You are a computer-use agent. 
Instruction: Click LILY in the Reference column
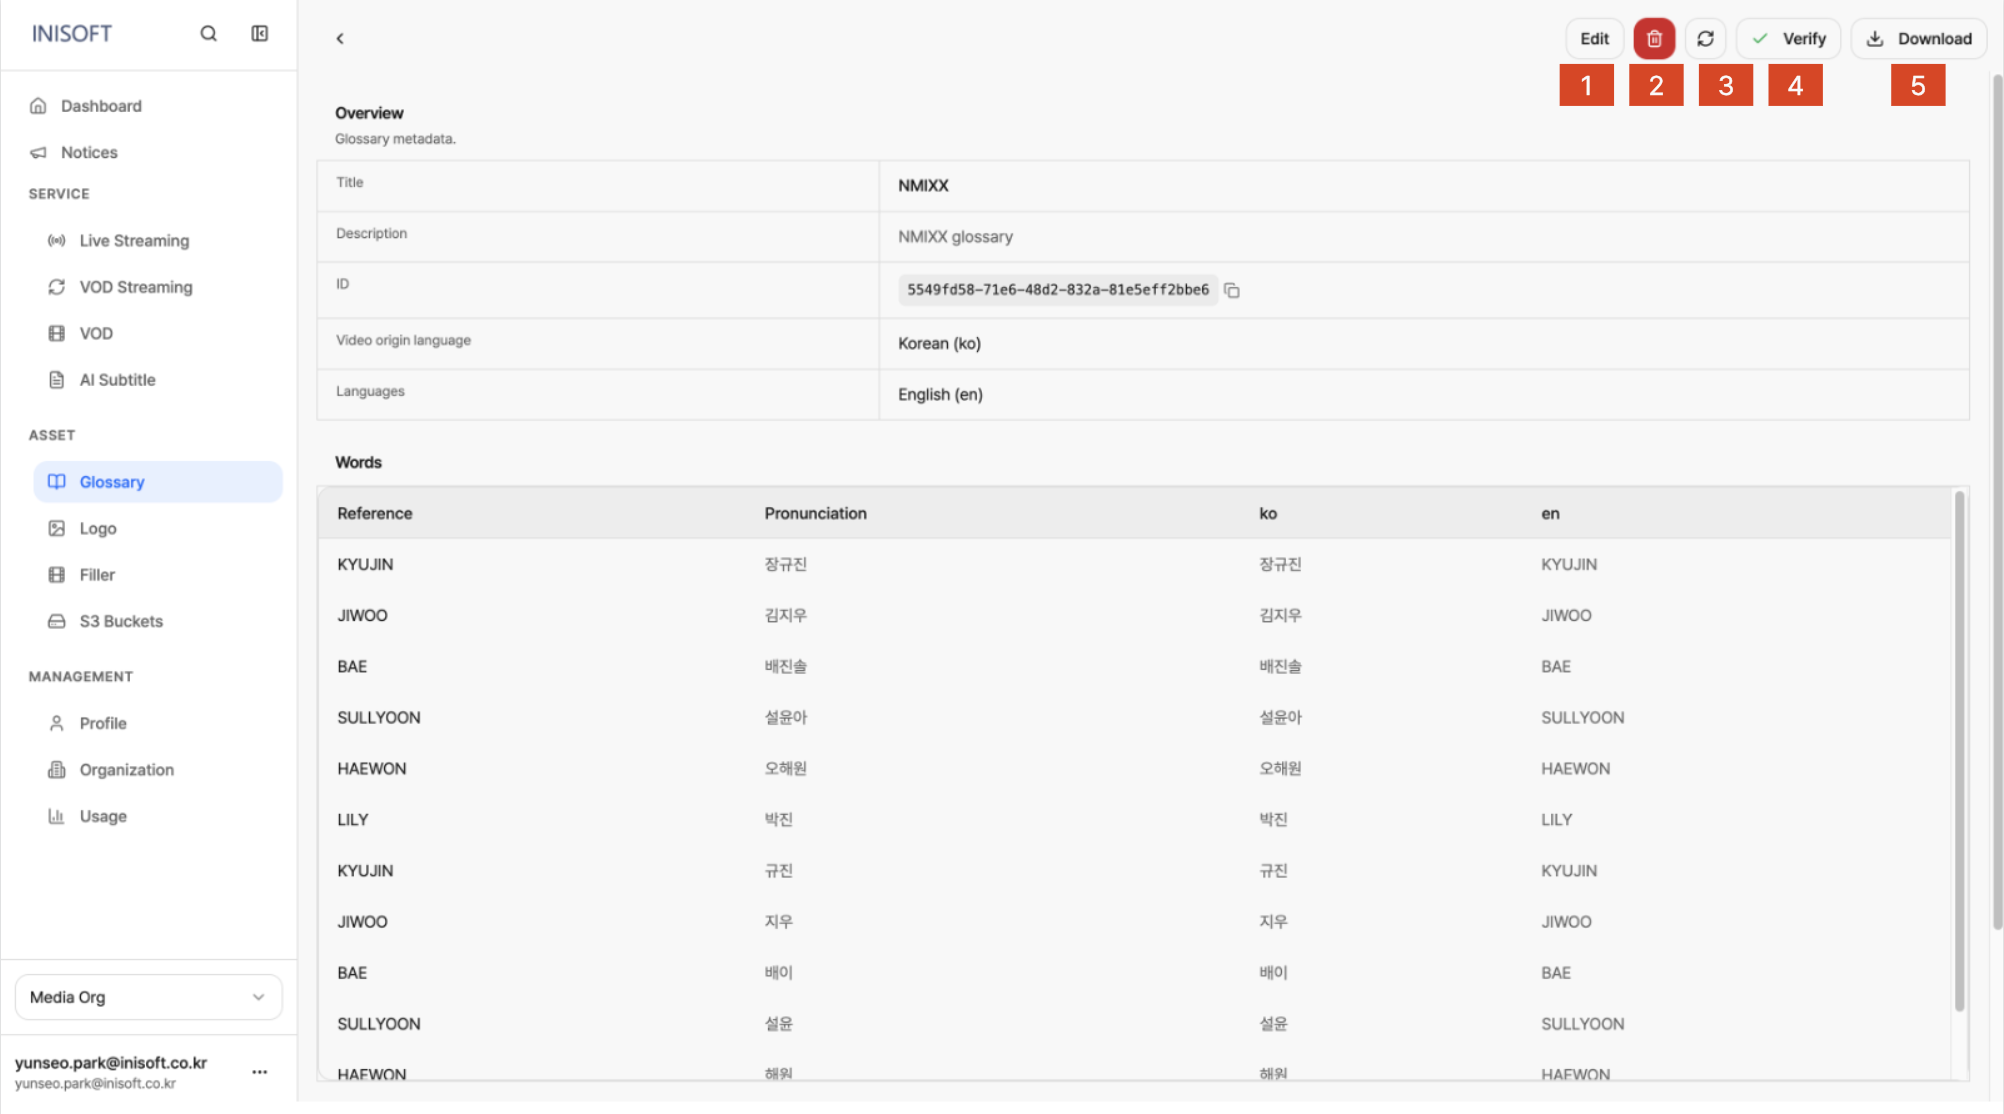point(353,819)
